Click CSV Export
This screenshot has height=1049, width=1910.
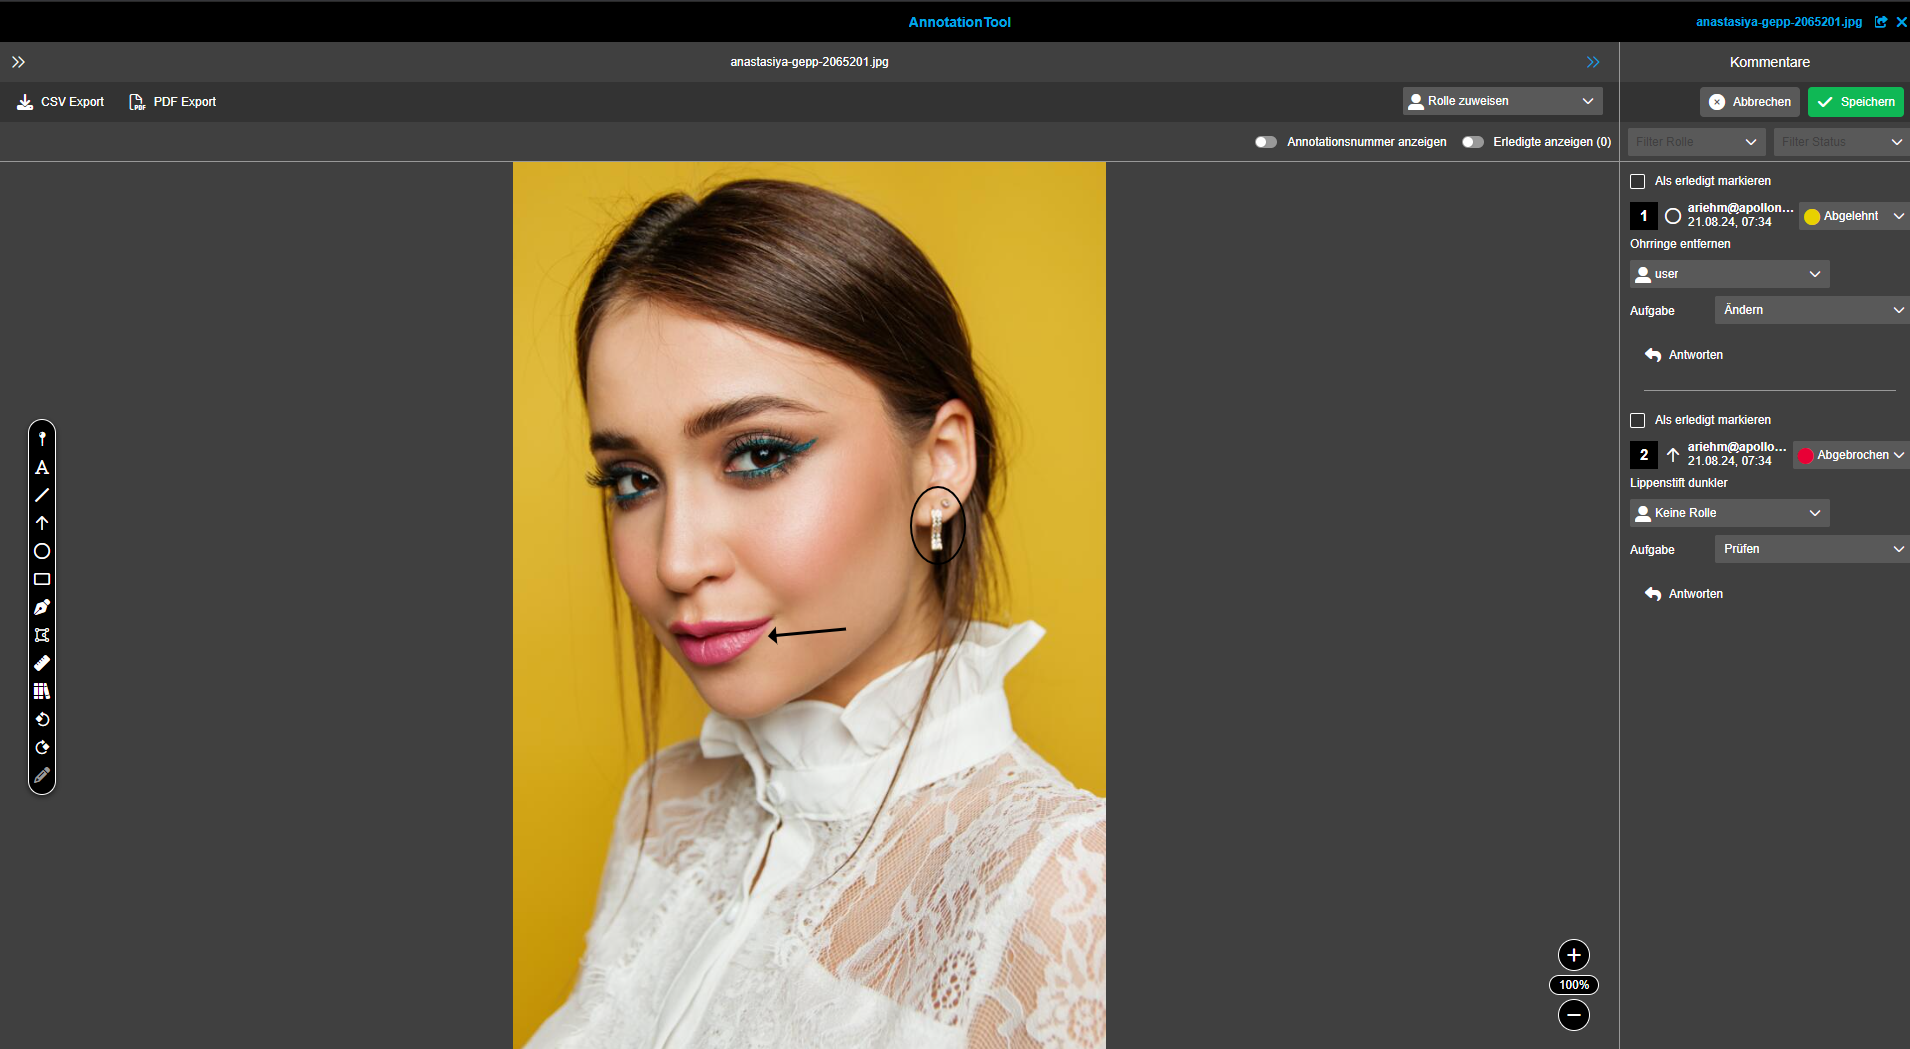point(59,101)
